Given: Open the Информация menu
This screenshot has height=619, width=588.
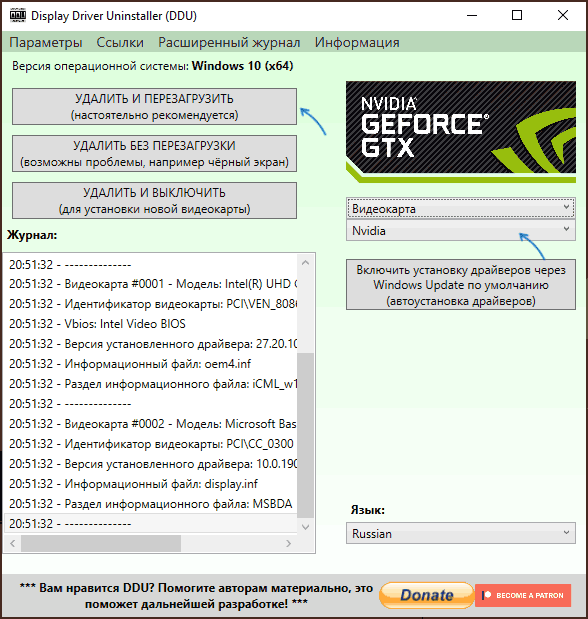Looking at the screenshot, I should (357, 42).
